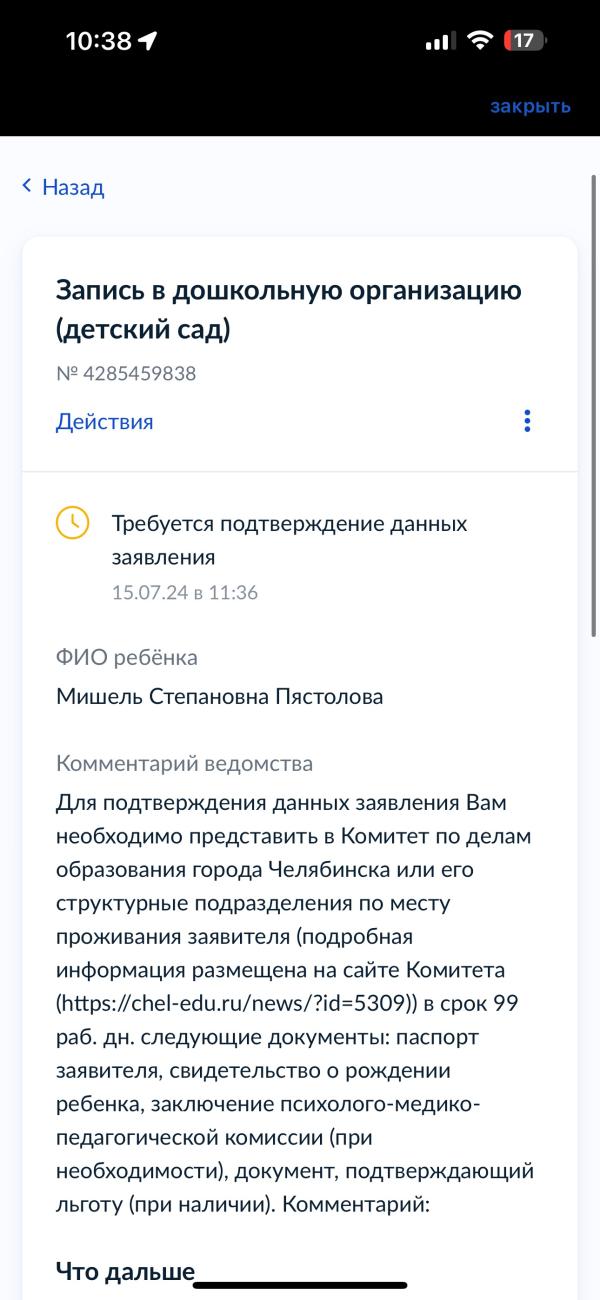Tap the timestamp 15.07.24 в 11:36
The image size is (600, 1300).
pyautogui.click(x=185, y=592)
